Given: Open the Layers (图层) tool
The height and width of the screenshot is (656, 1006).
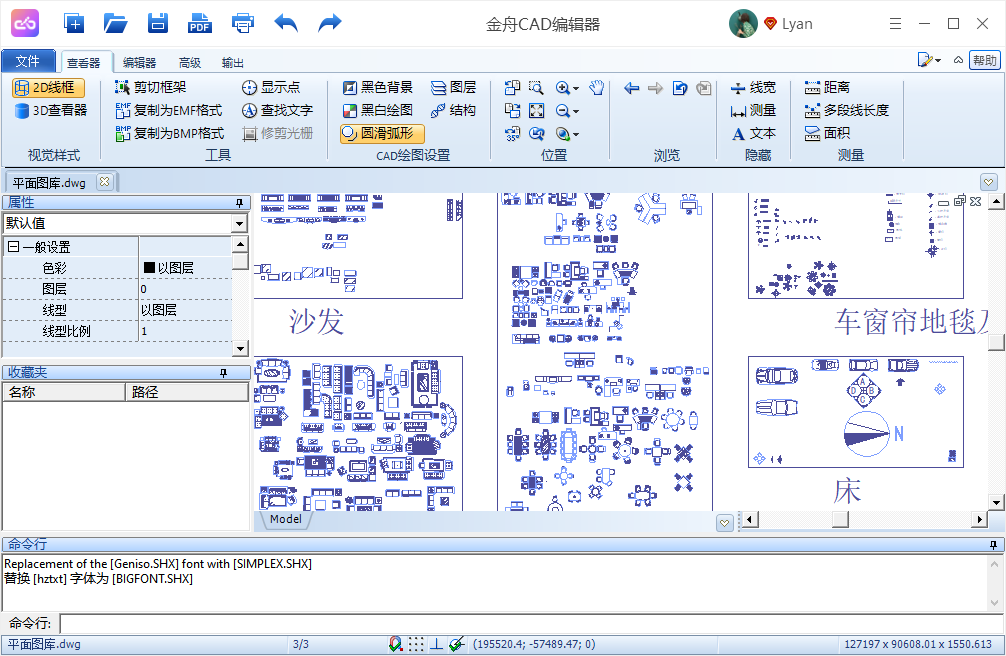Looking at the screenshot, I should tap(453, 88).
